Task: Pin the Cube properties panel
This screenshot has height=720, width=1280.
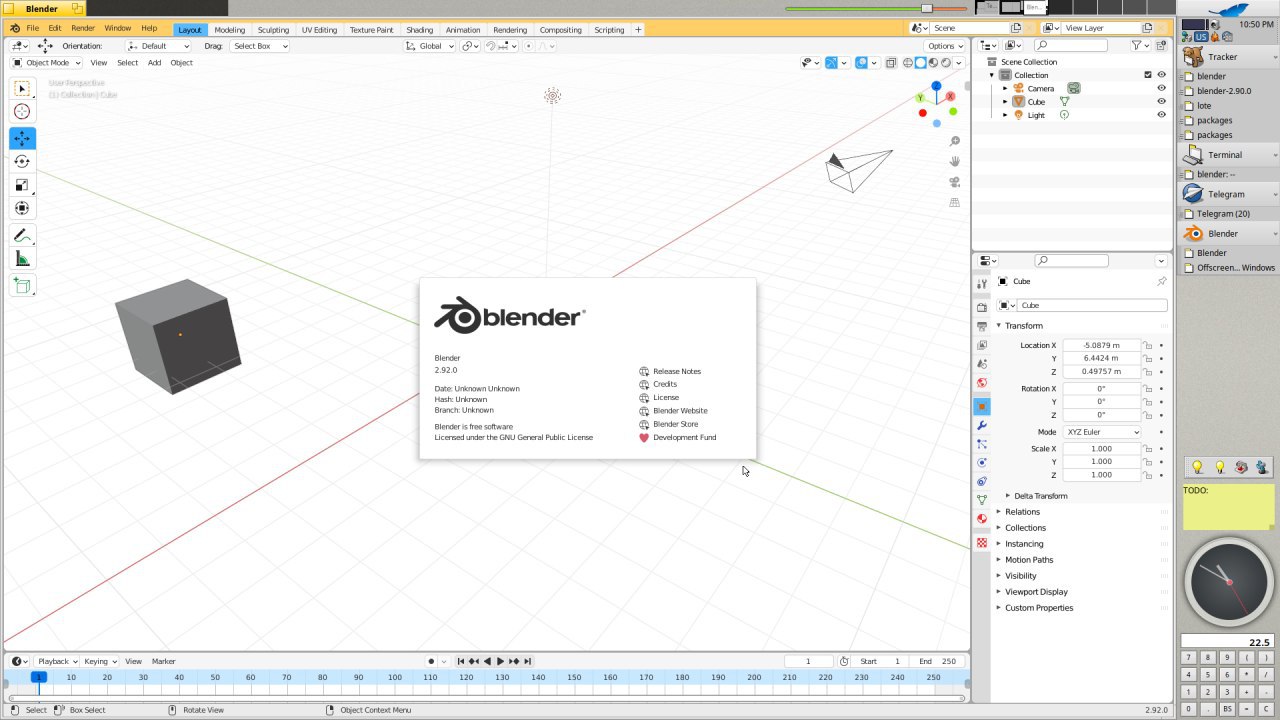Action: point(1161,282)
